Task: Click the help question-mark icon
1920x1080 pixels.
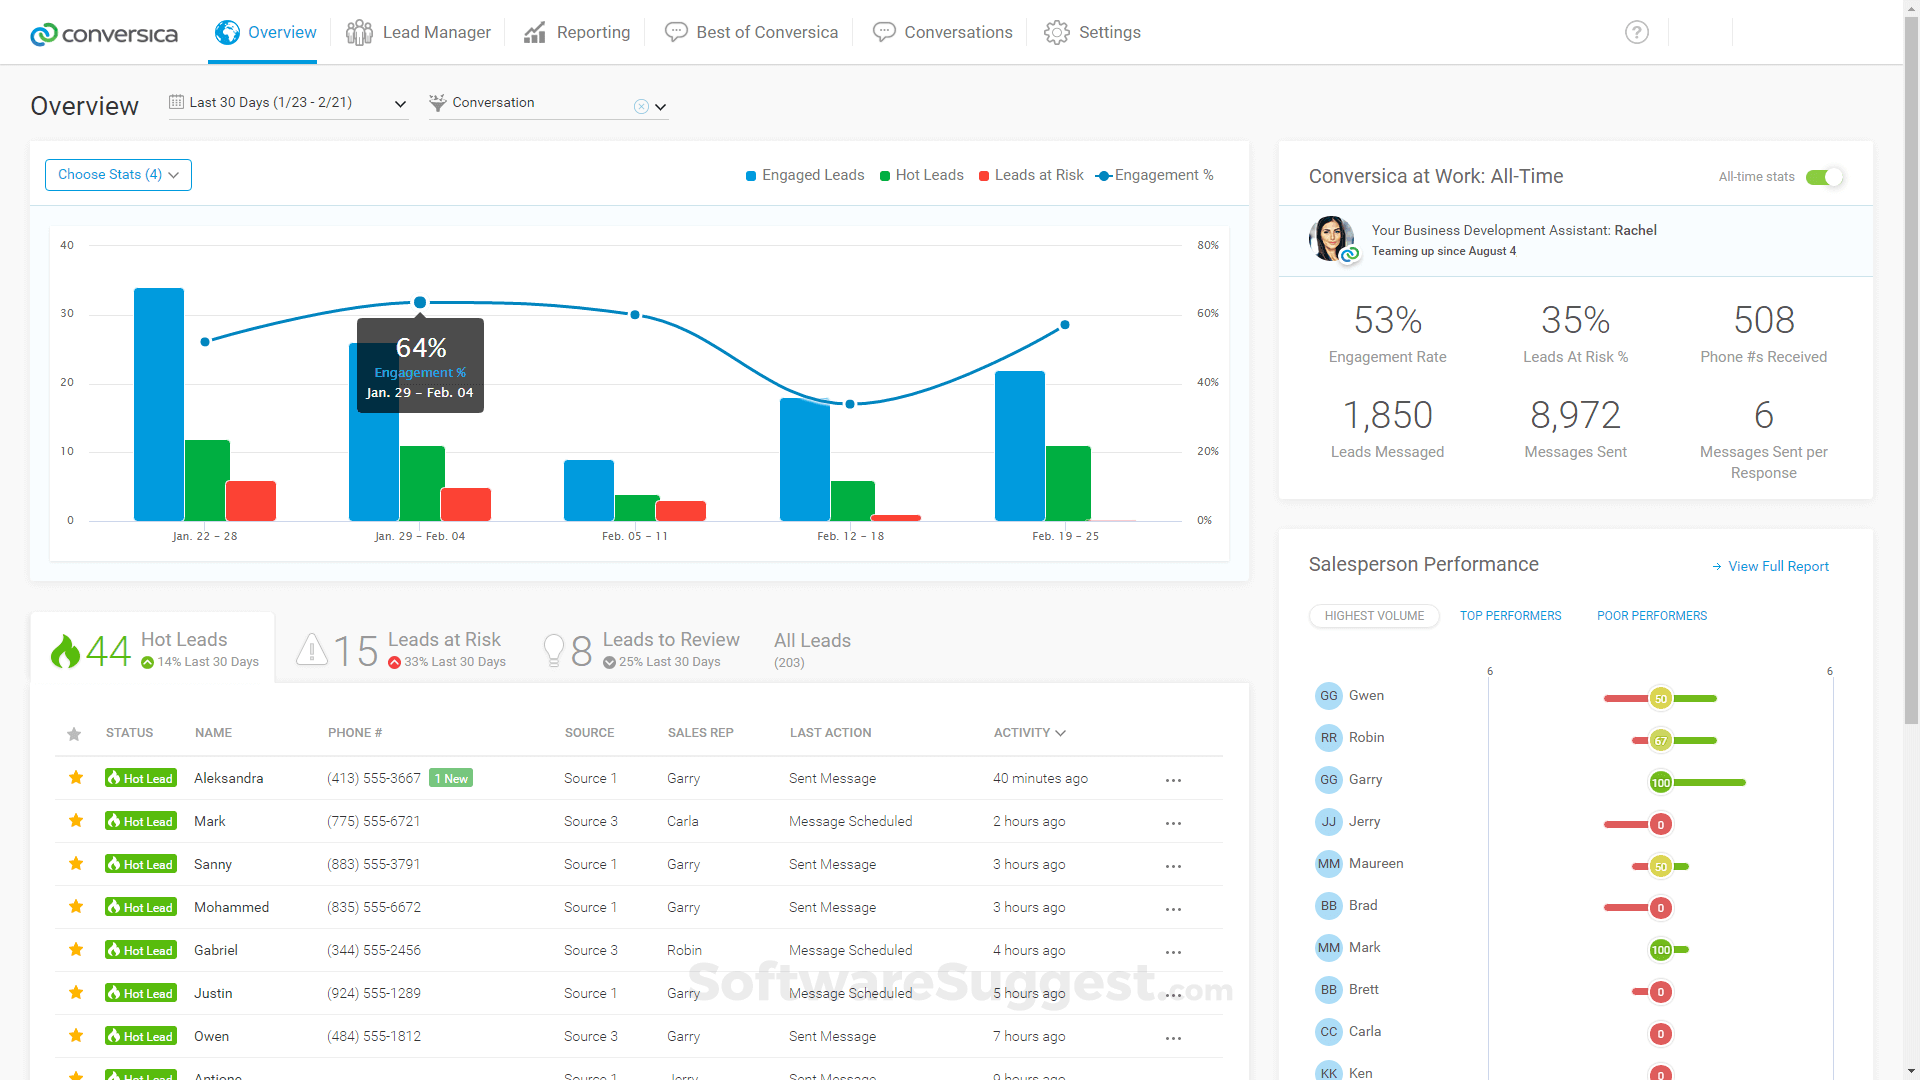Action: click(x=1637, y=32)
